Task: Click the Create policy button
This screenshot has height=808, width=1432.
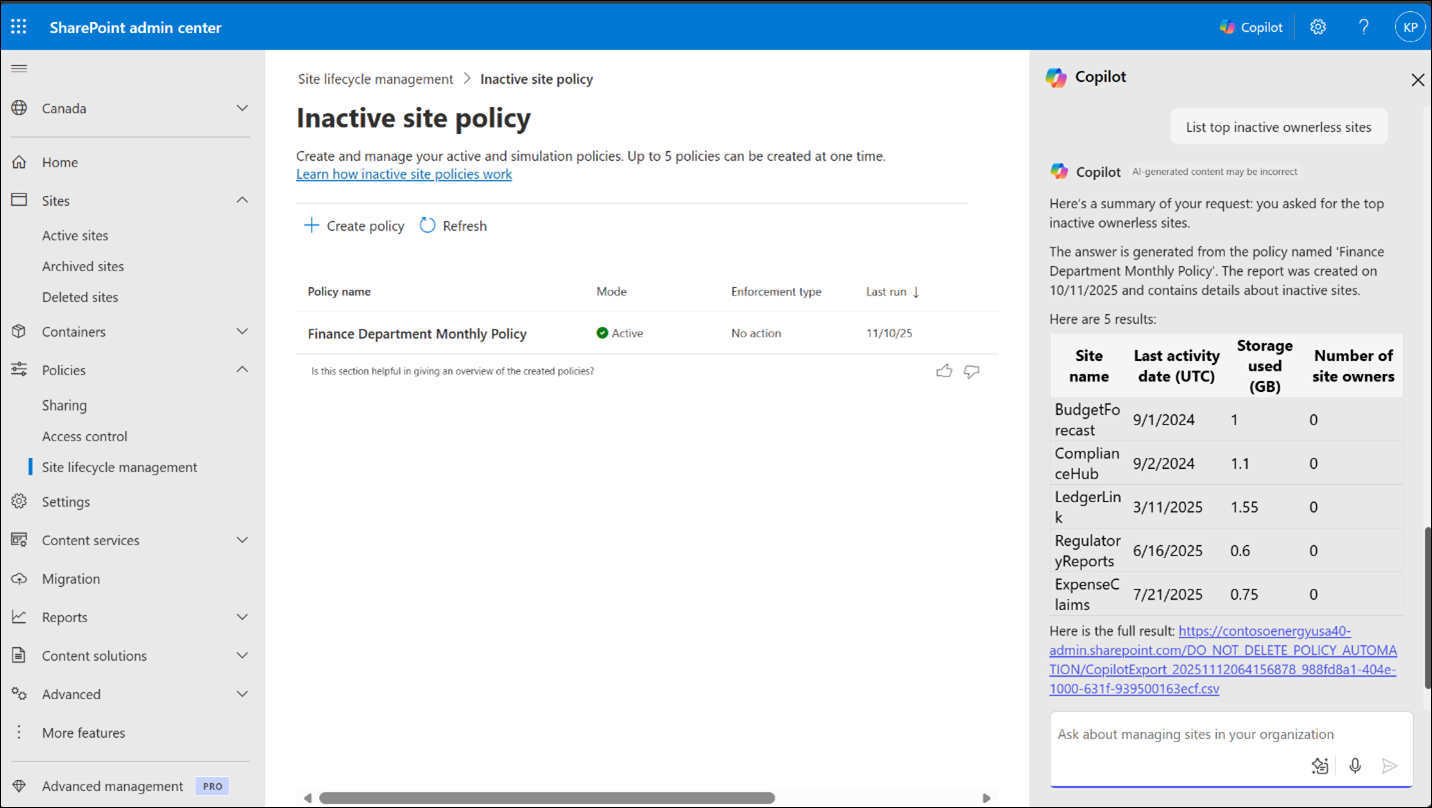Action: pos(353,225)
